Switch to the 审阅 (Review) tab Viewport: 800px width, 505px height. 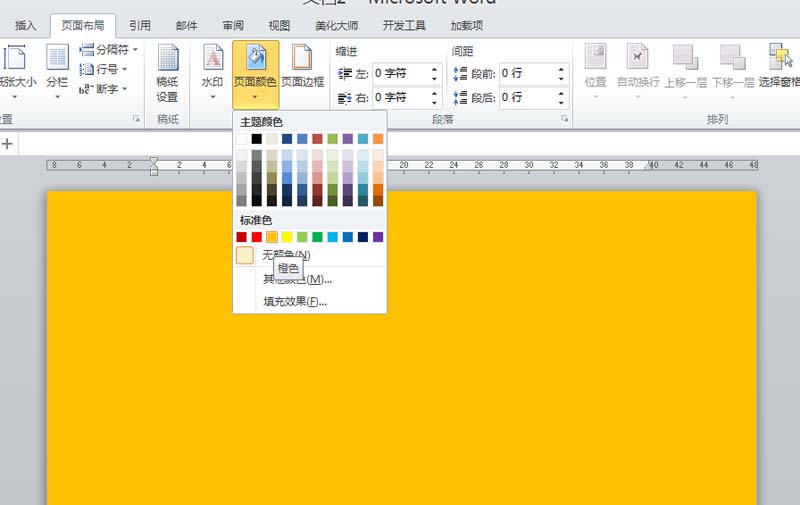tap(233, 25)
